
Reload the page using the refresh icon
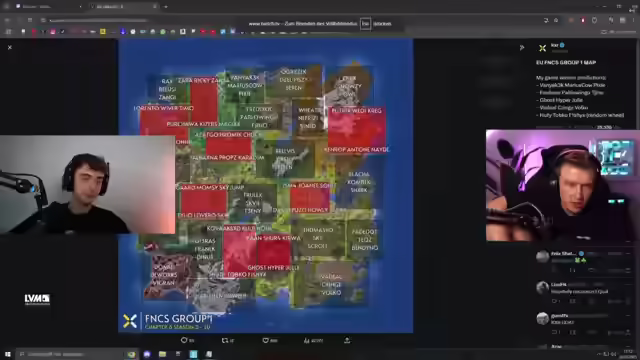click(x=30, y=20)
